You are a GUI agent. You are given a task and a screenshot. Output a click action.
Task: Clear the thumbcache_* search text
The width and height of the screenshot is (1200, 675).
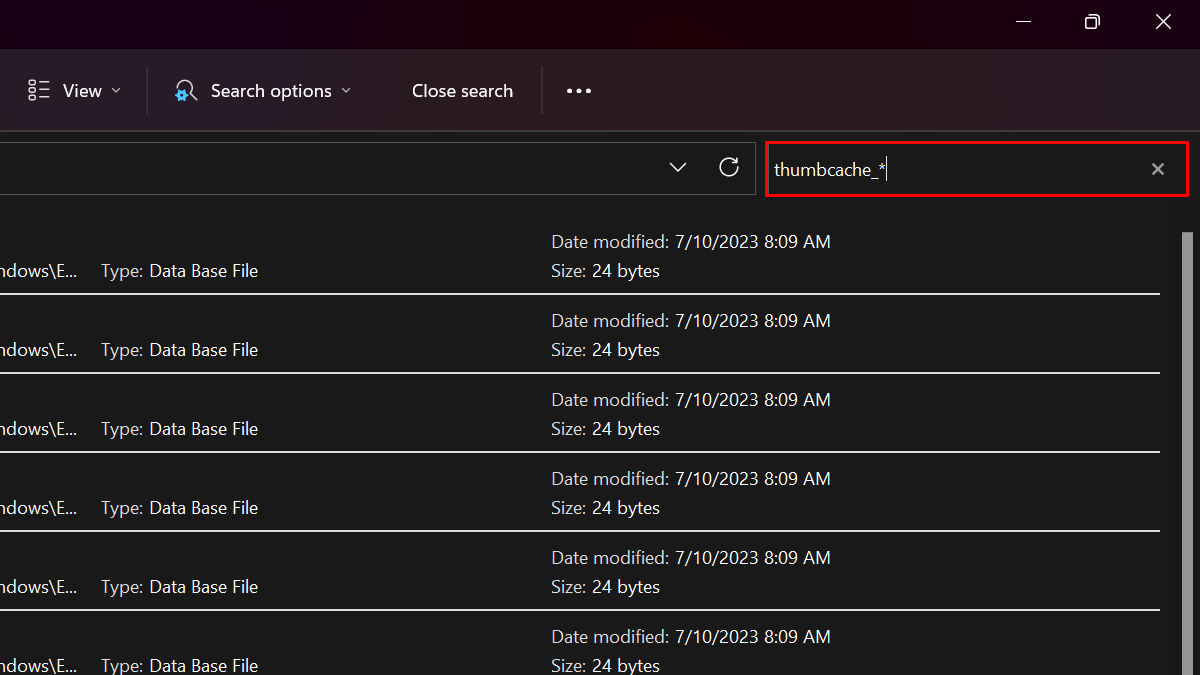click(x=1157, y=169)
